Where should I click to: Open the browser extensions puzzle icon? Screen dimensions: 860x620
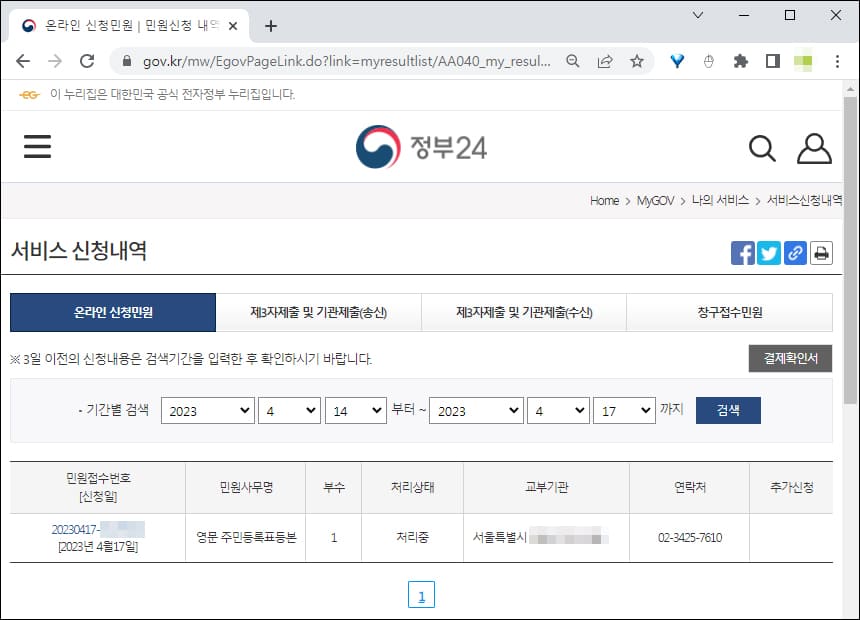pyautogui.click(x=739, y=60)
